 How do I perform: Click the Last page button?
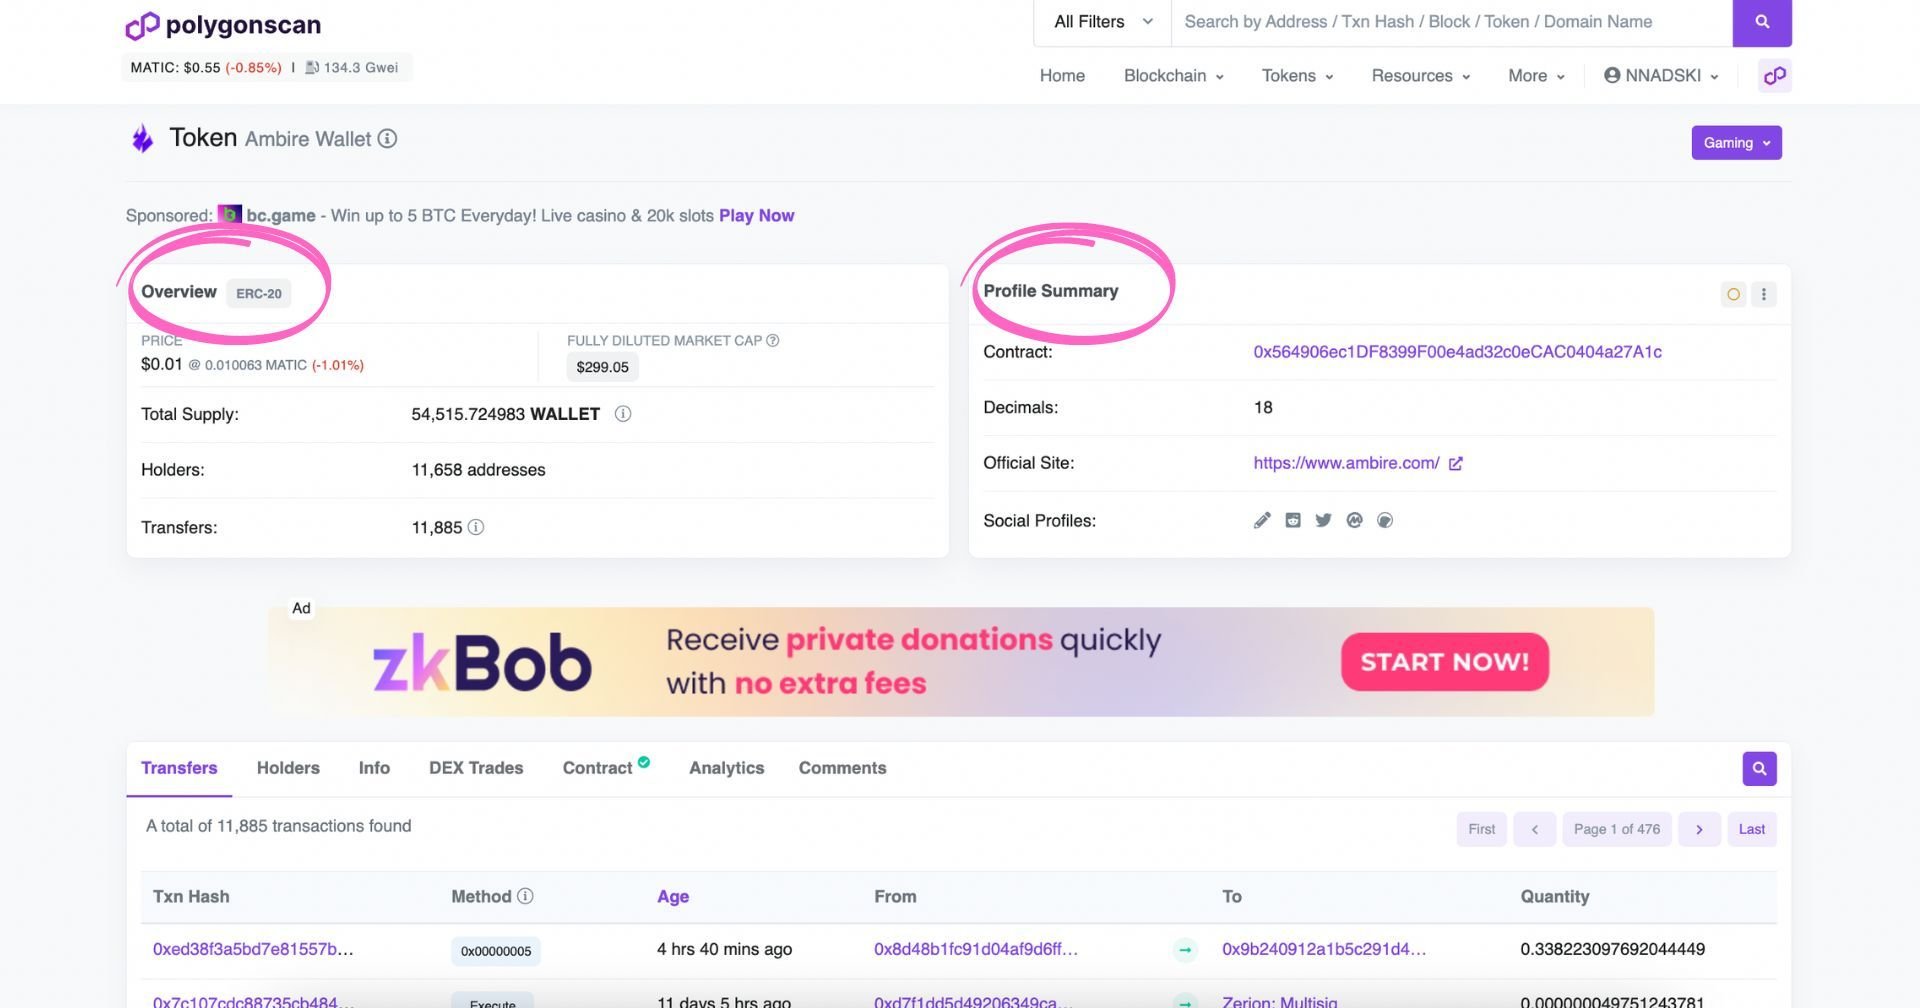tap(1752, 829)
